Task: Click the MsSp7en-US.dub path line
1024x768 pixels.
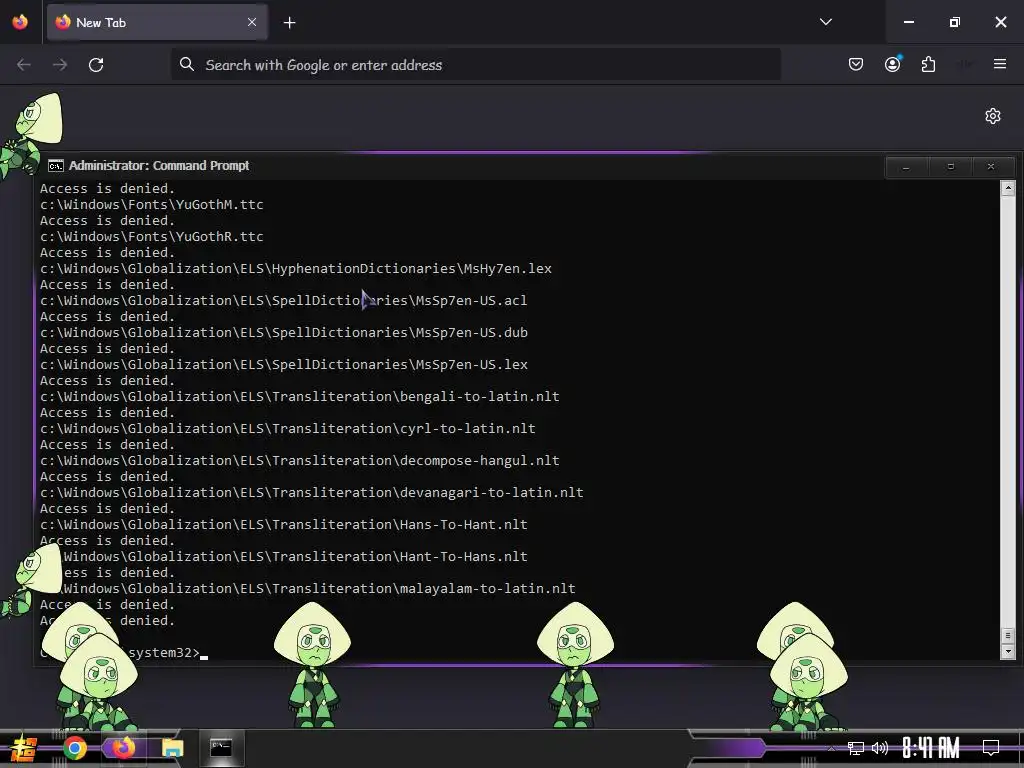Action: point(284,332)
